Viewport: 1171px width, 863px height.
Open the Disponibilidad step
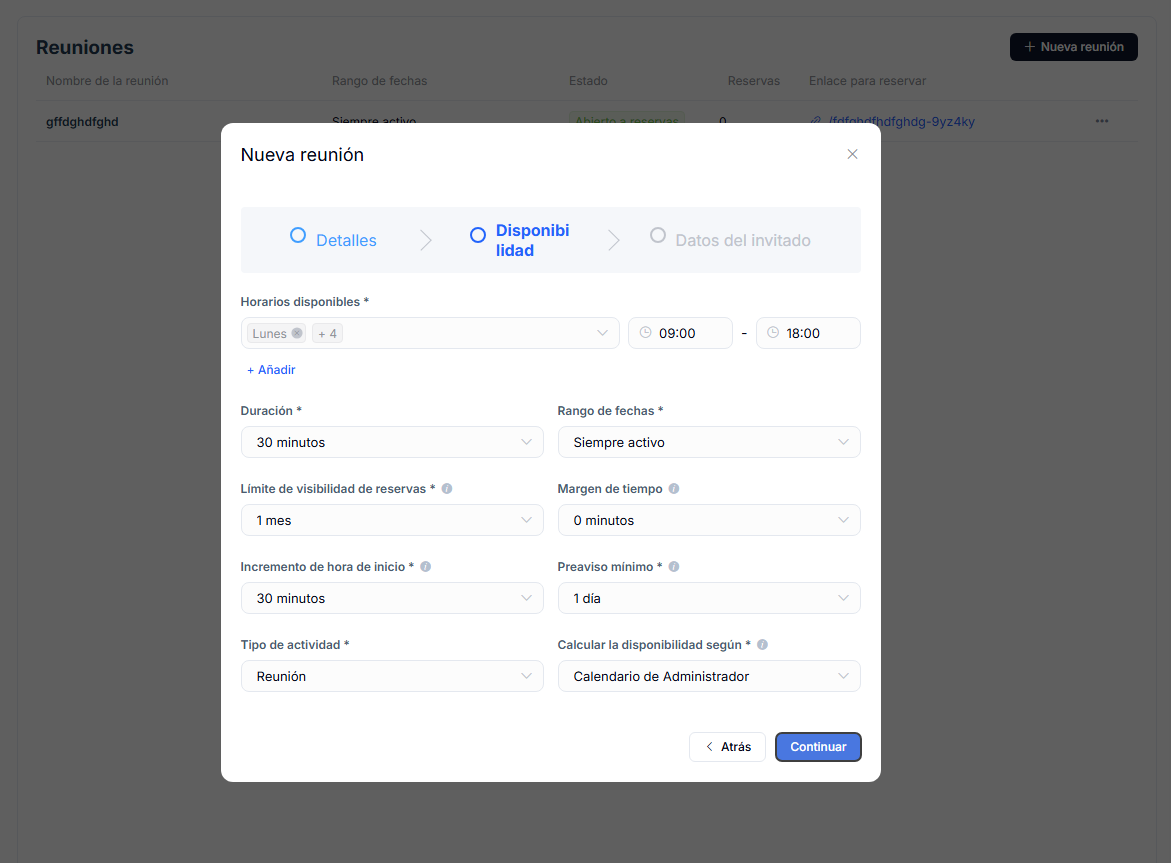(x=532, y=240)
